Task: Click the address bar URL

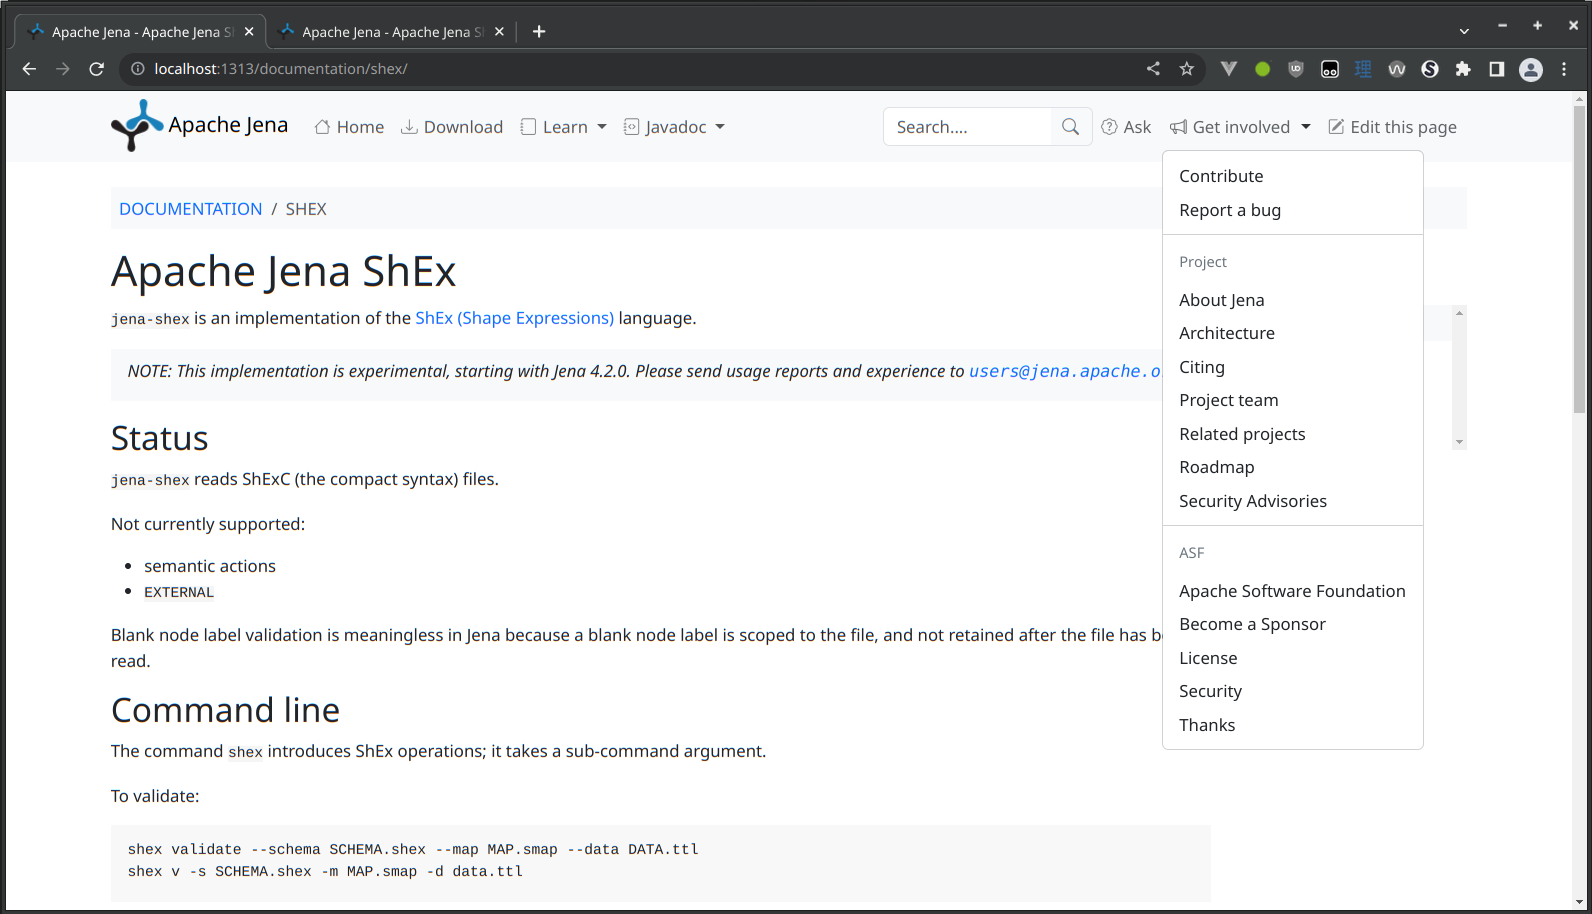Action: pyautogui.click(x=281, y=69)
